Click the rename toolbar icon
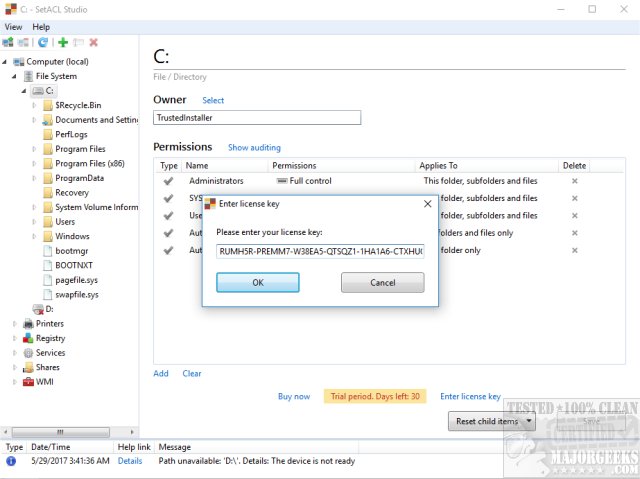The image size is (640, 479). coord(78,42)
